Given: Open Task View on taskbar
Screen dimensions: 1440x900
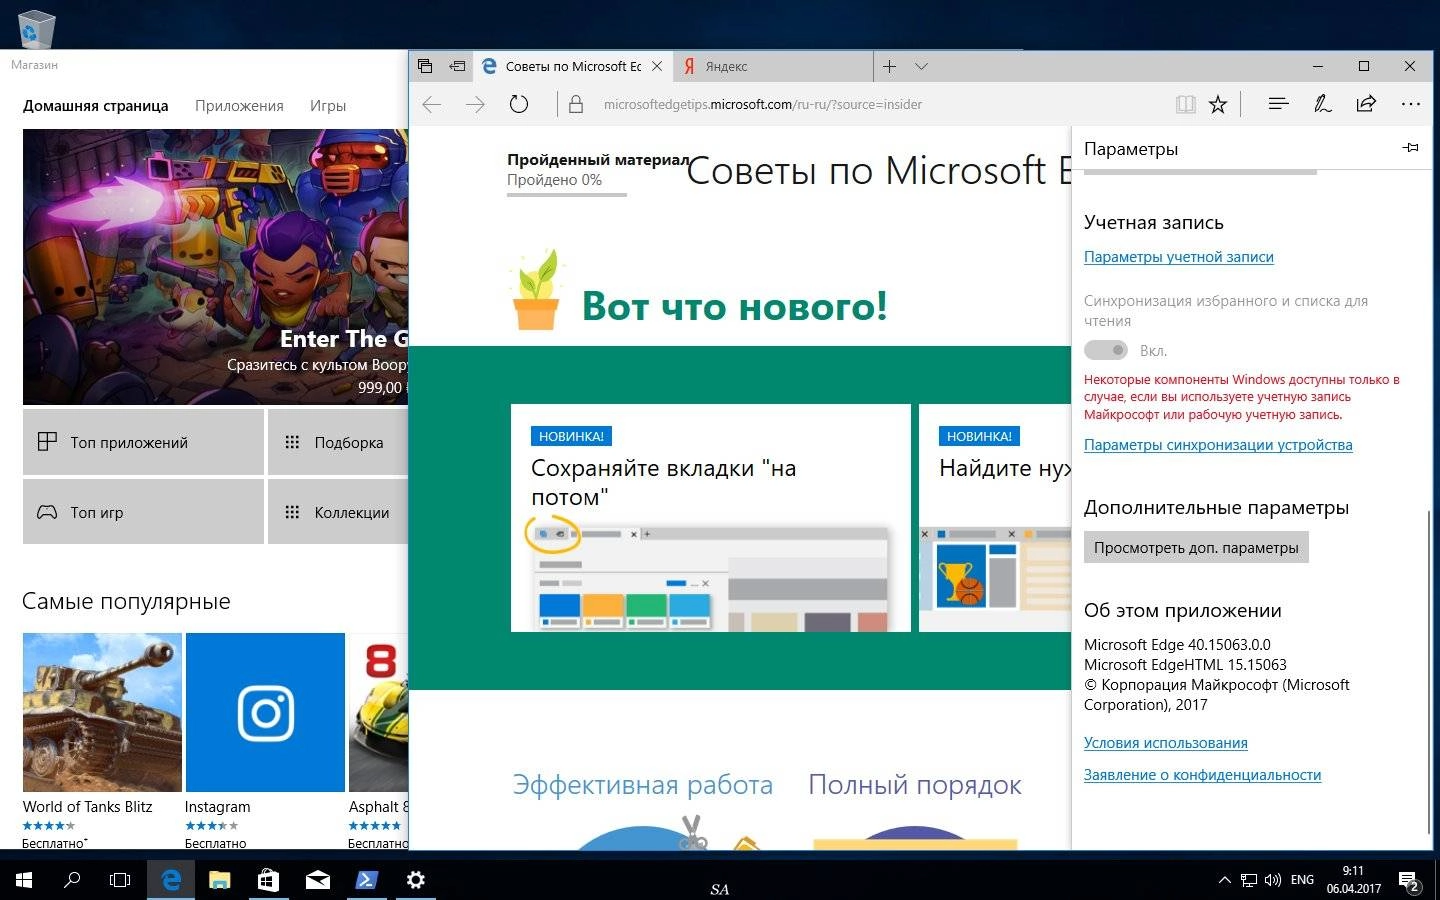Looking at the screenshot, I should point(120,880).
